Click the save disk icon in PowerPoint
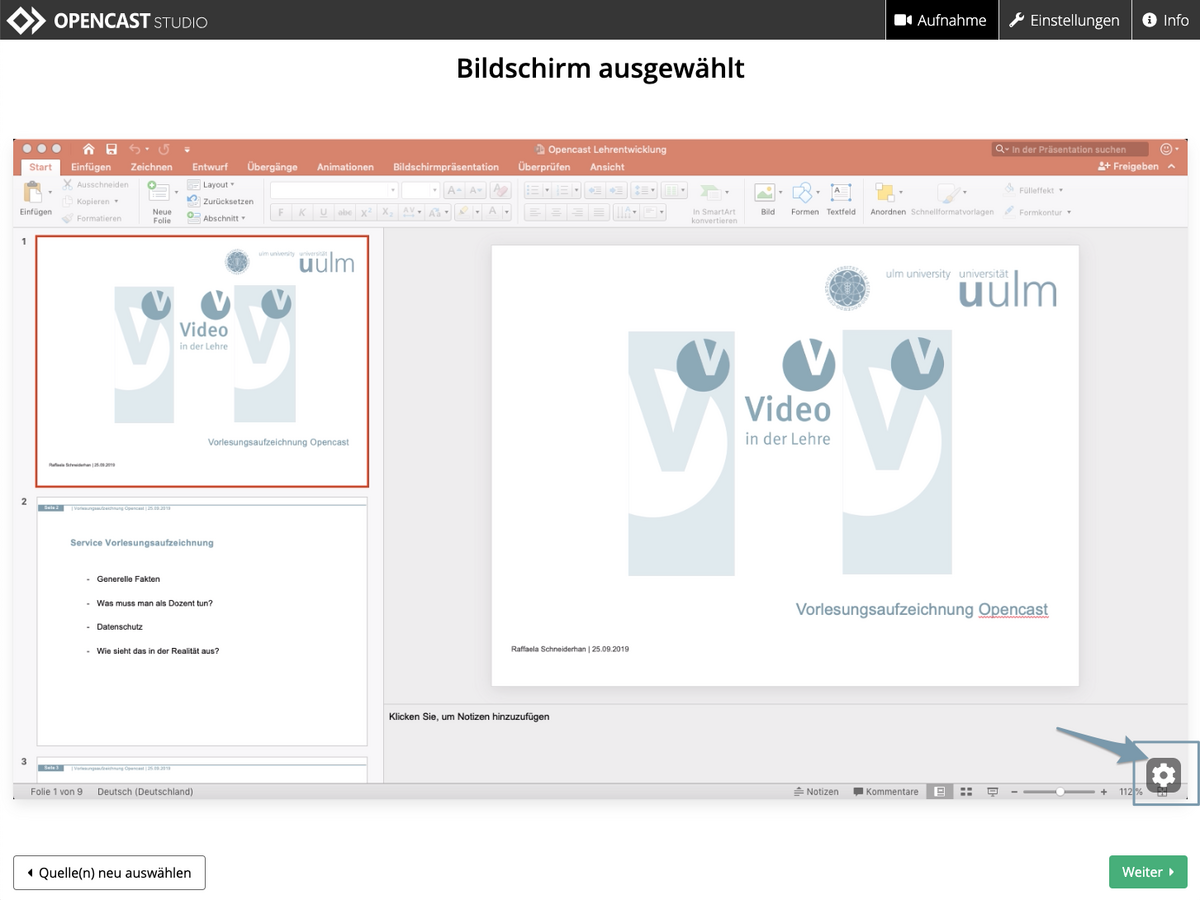 [x=111, y=149]
